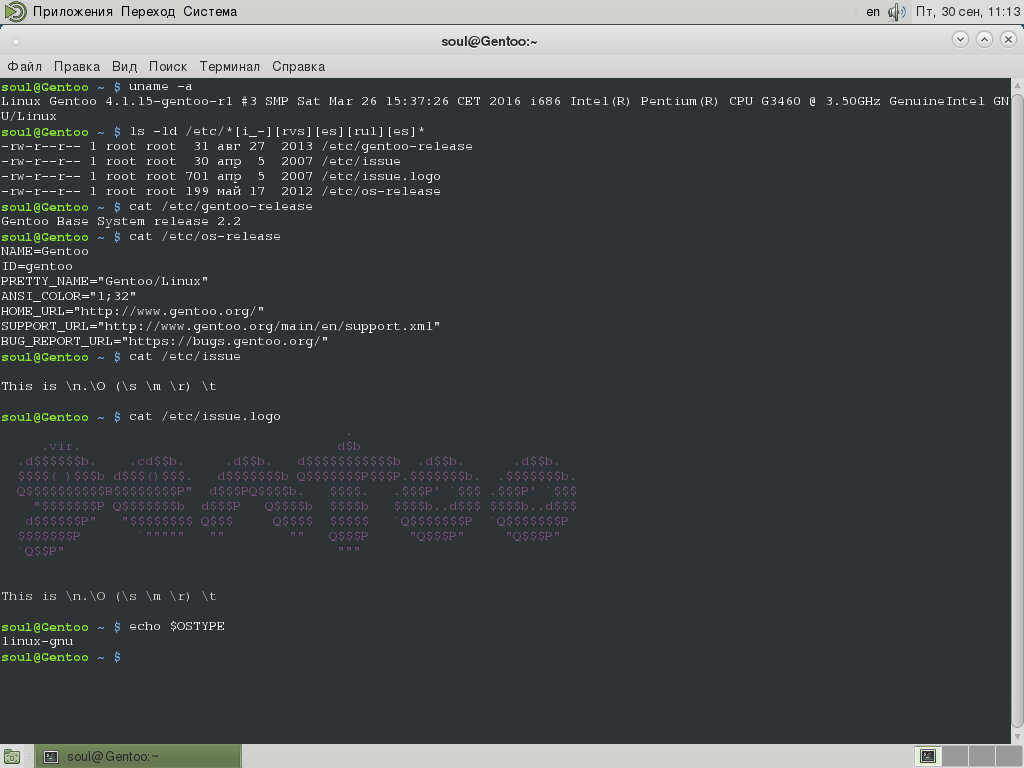This screenshot has height=768, width=1024.
Task: Maximize the terminal using the up-chevron button
Action: click(984, 39)
